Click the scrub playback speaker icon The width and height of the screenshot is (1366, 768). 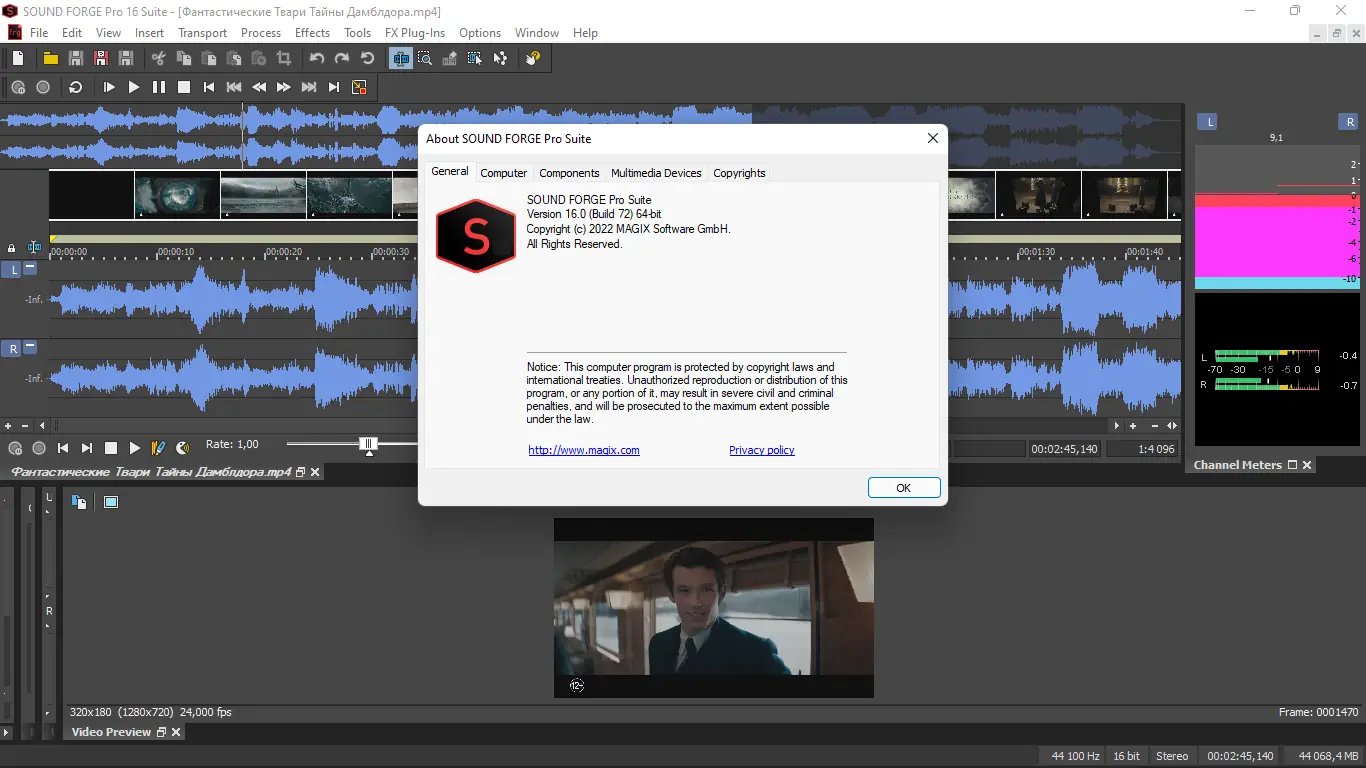tap(183, 448)
